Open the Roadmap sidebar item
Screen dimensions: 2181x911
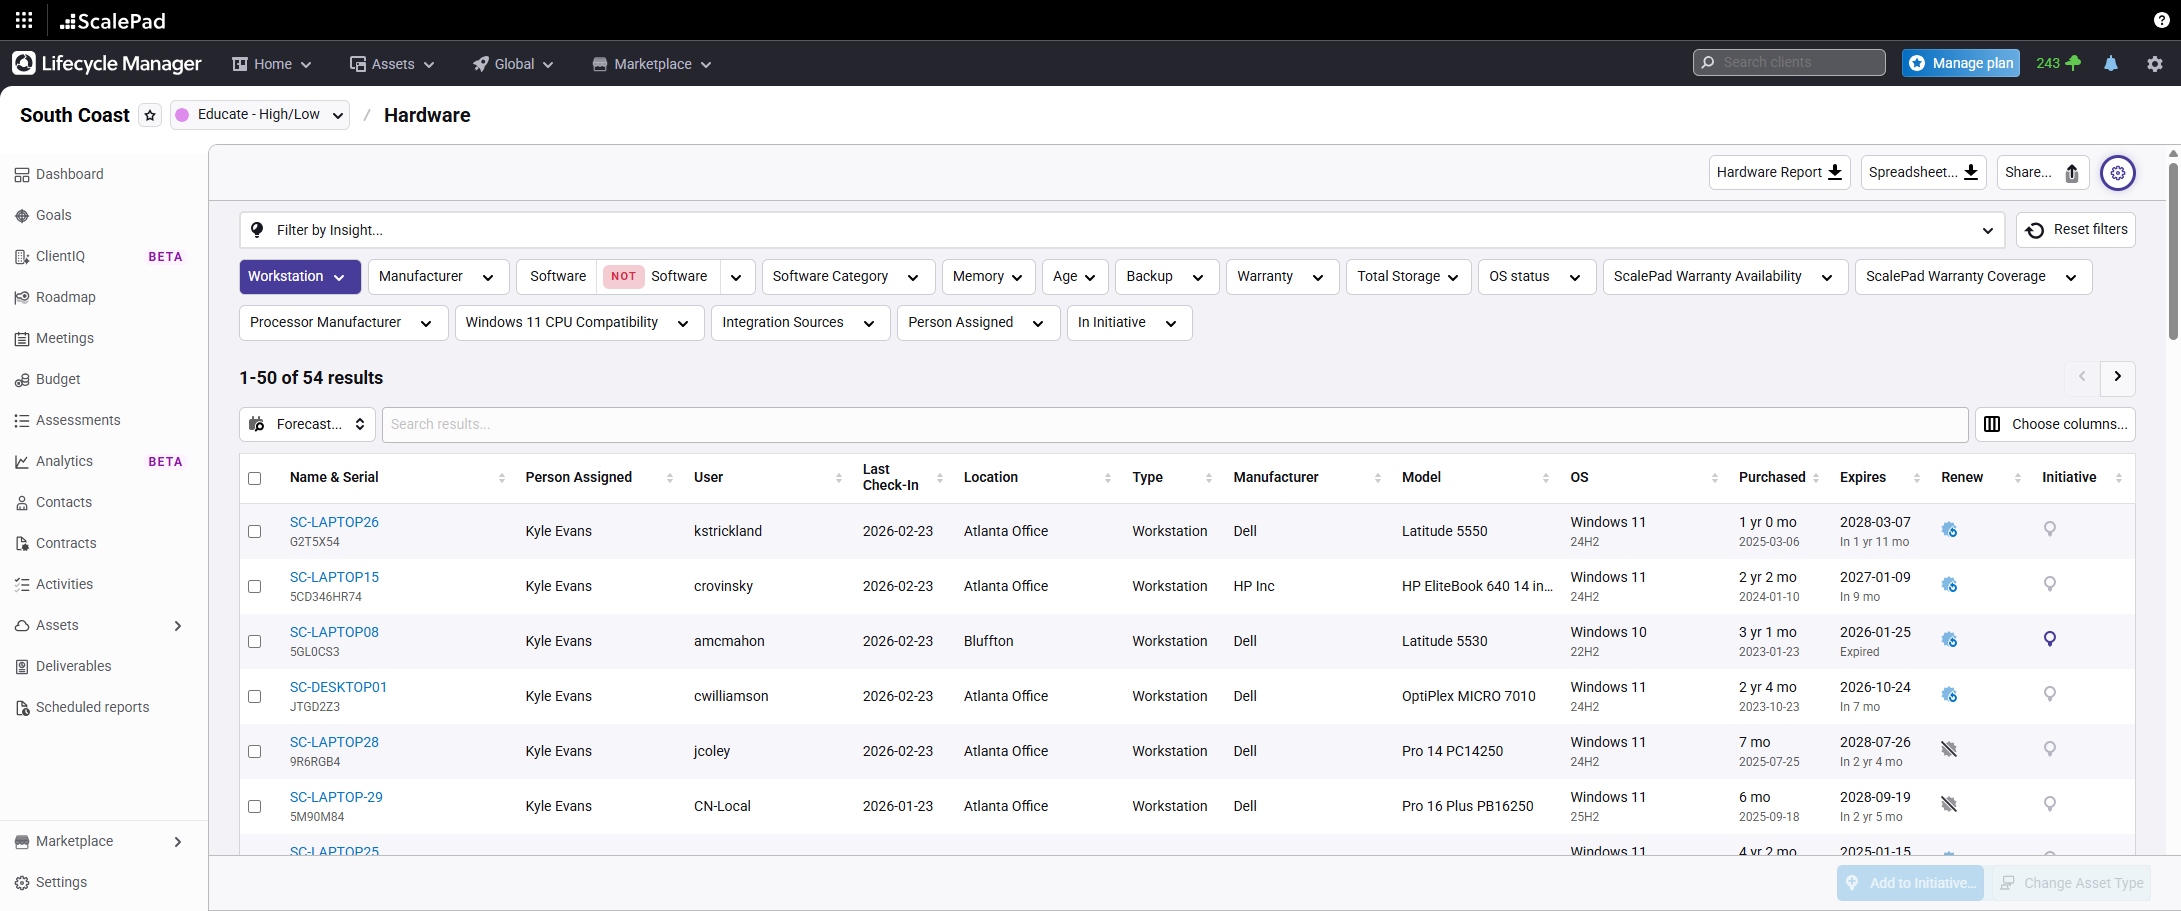tap(65, 297)
